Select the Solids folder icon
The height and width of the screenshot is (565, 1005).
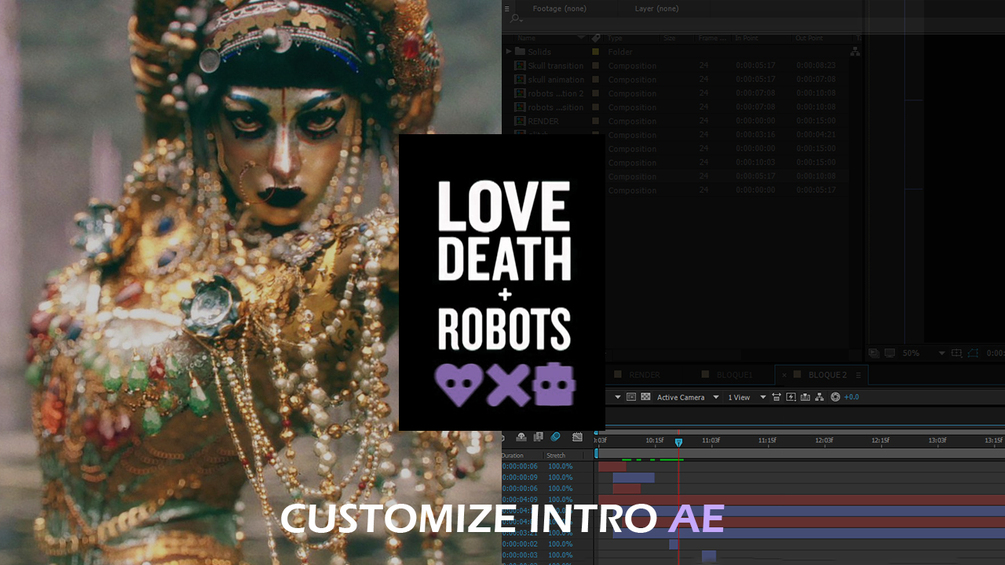coord(520,51)
